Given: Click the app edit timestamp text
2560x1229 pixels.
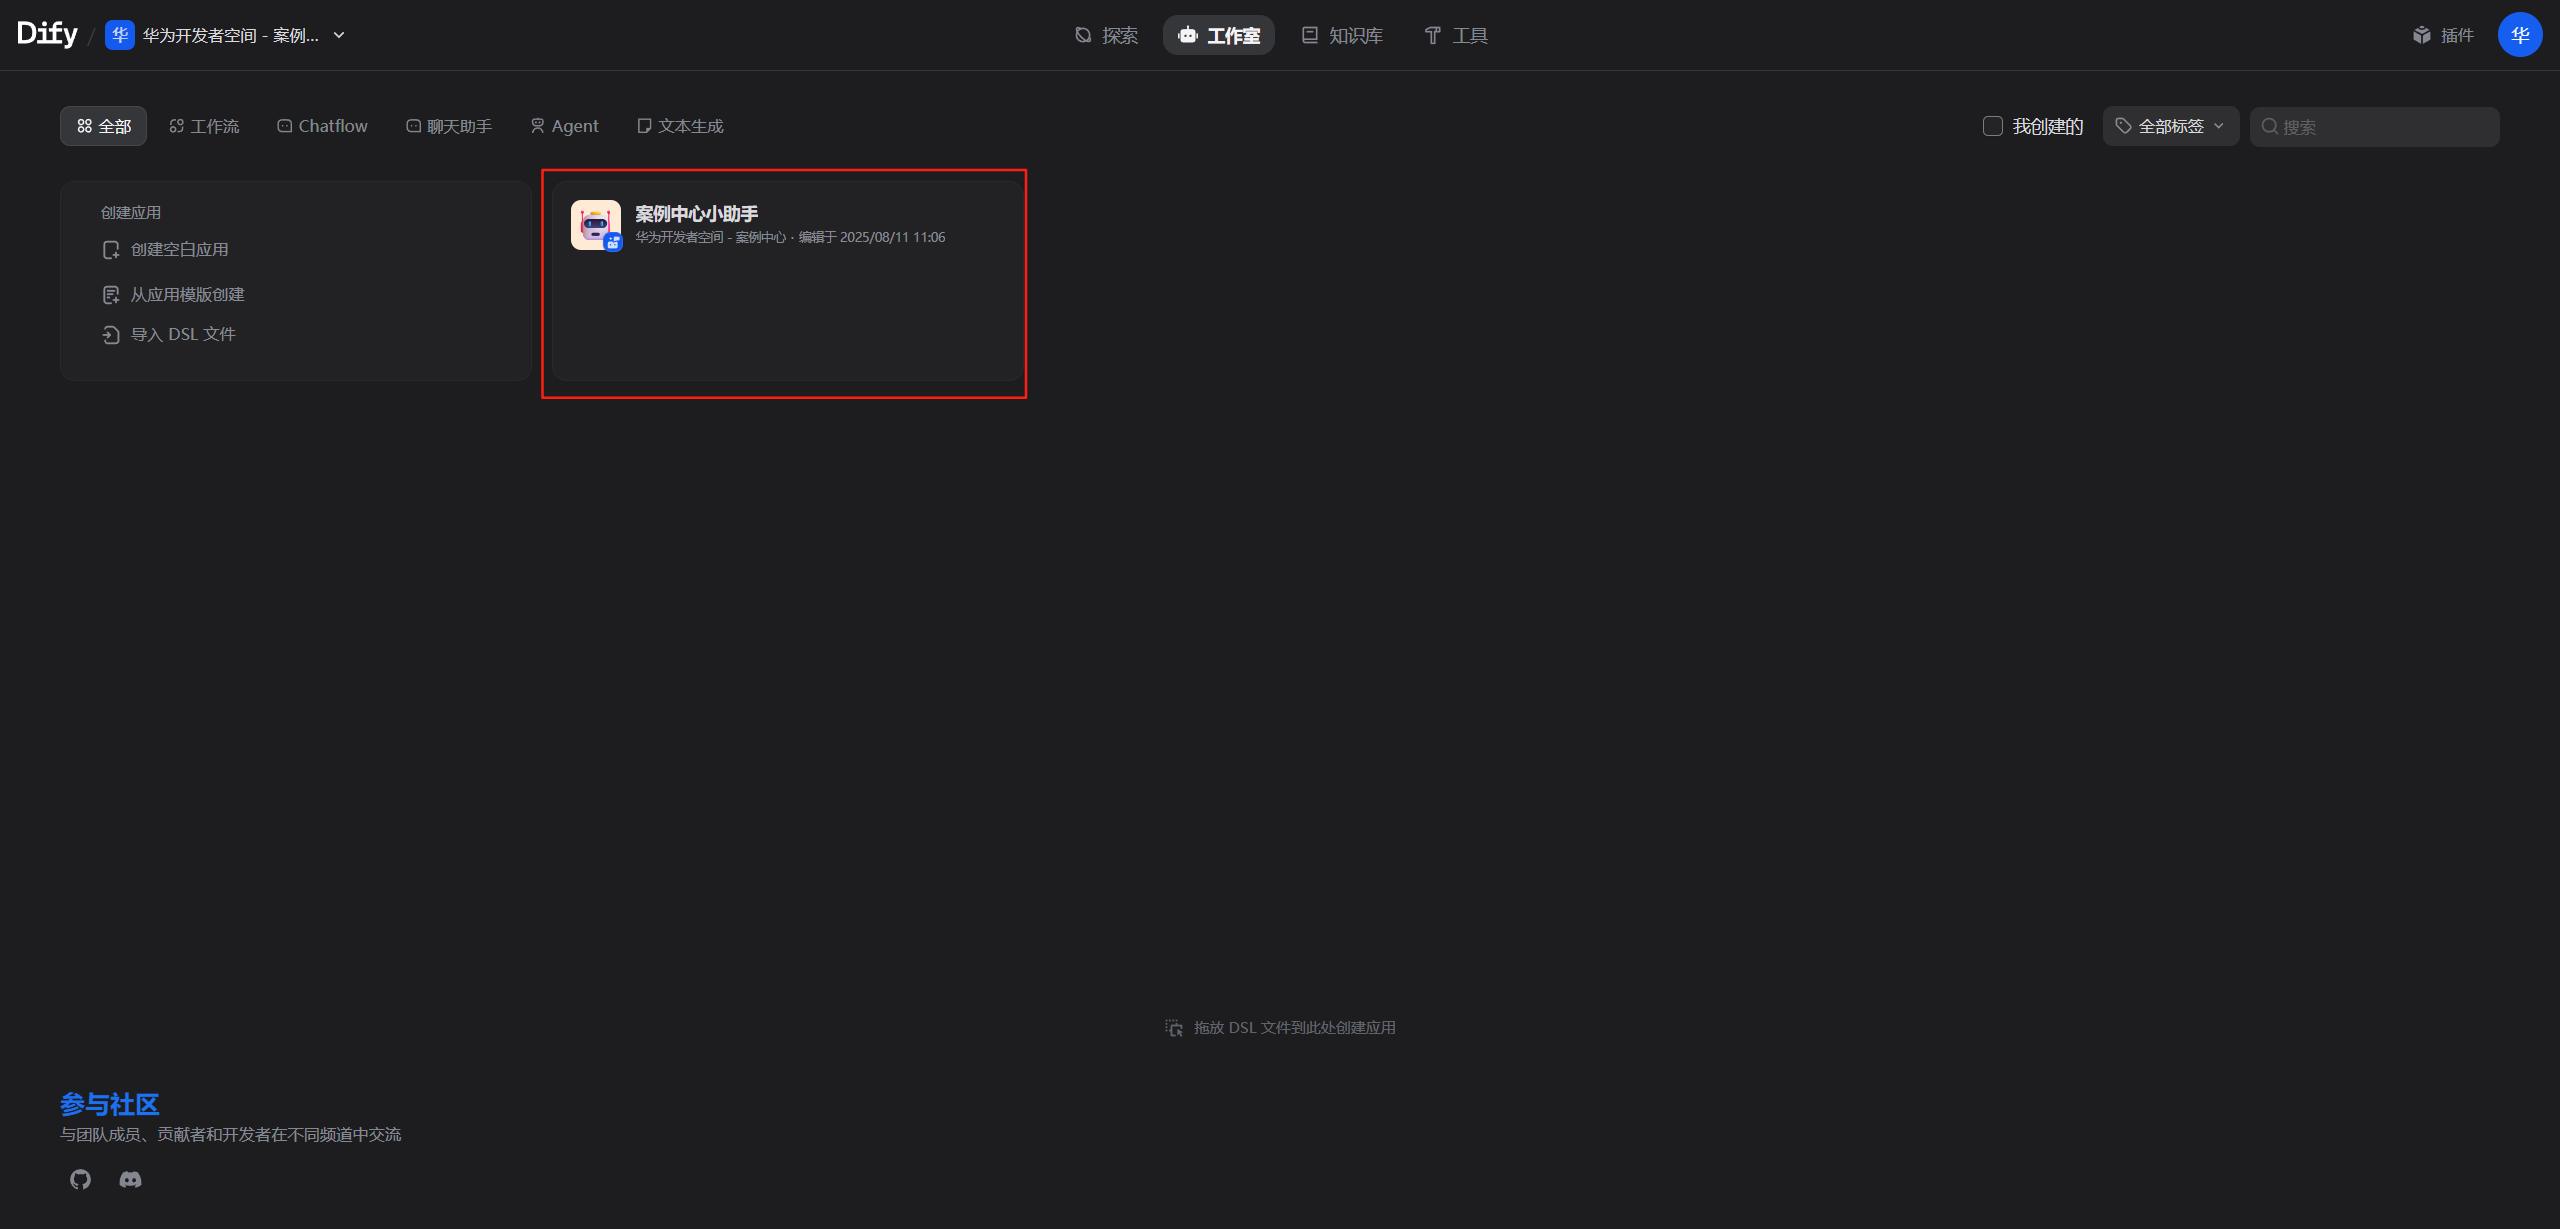Looking at the screenshot, I should pos(872,237).
